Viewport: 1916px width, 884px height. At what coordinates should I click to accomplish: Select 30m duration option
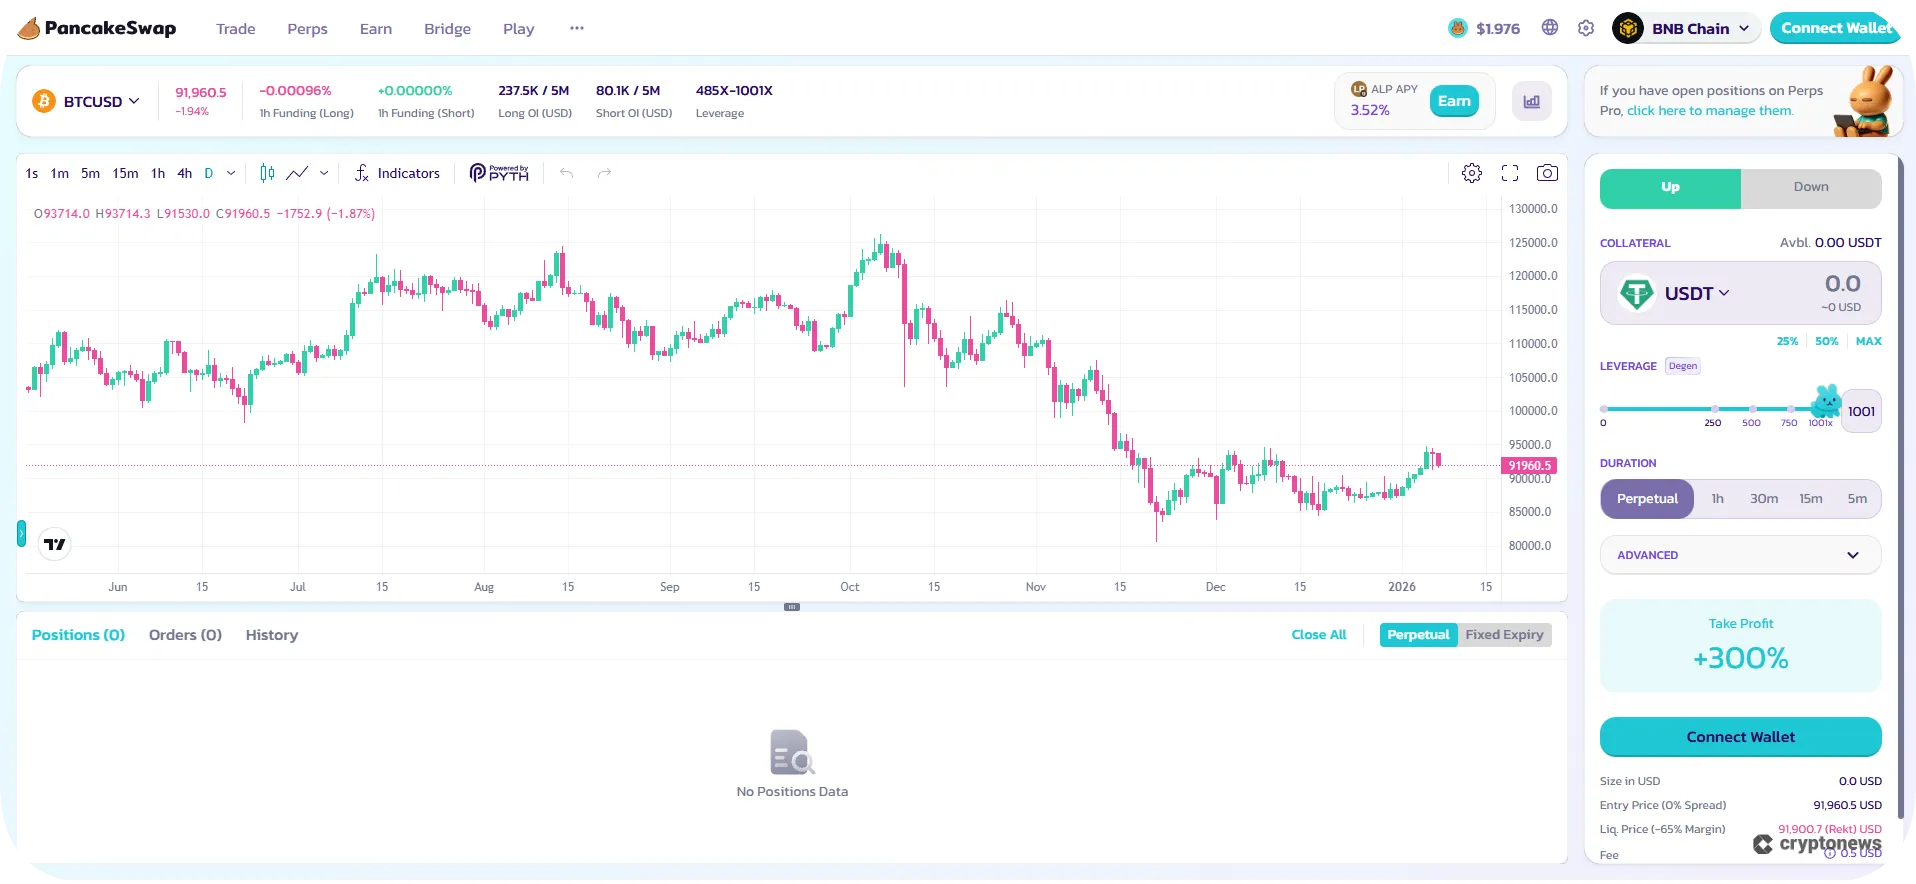1764,499
